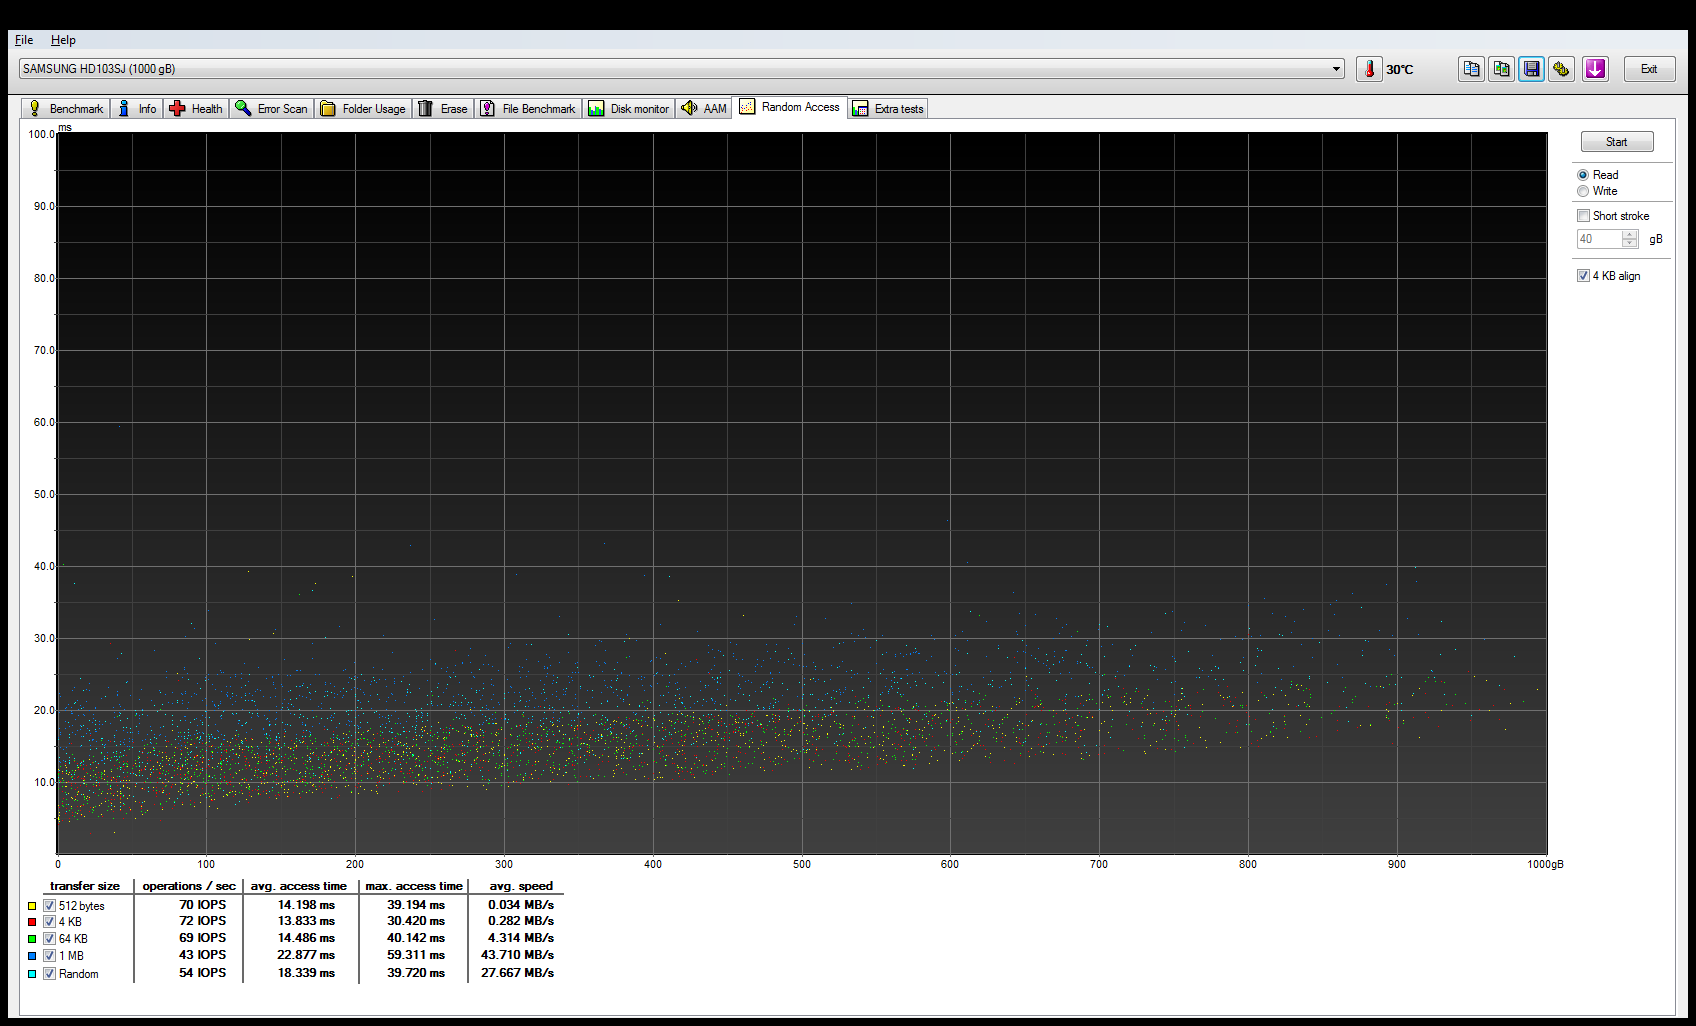Switch to the Info tab
Screen dimensions: 1696x1026
[x=137, y=109]
